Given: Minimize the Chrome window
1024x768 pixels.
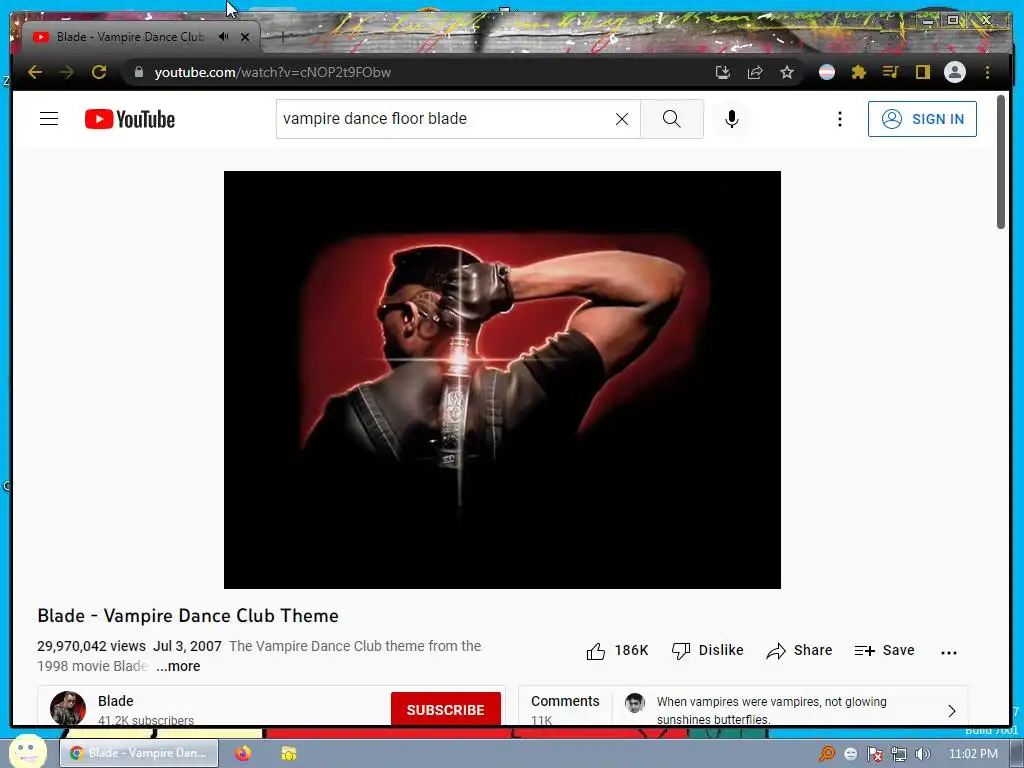Looking at the screenshot, I should [x=928, y=21].
